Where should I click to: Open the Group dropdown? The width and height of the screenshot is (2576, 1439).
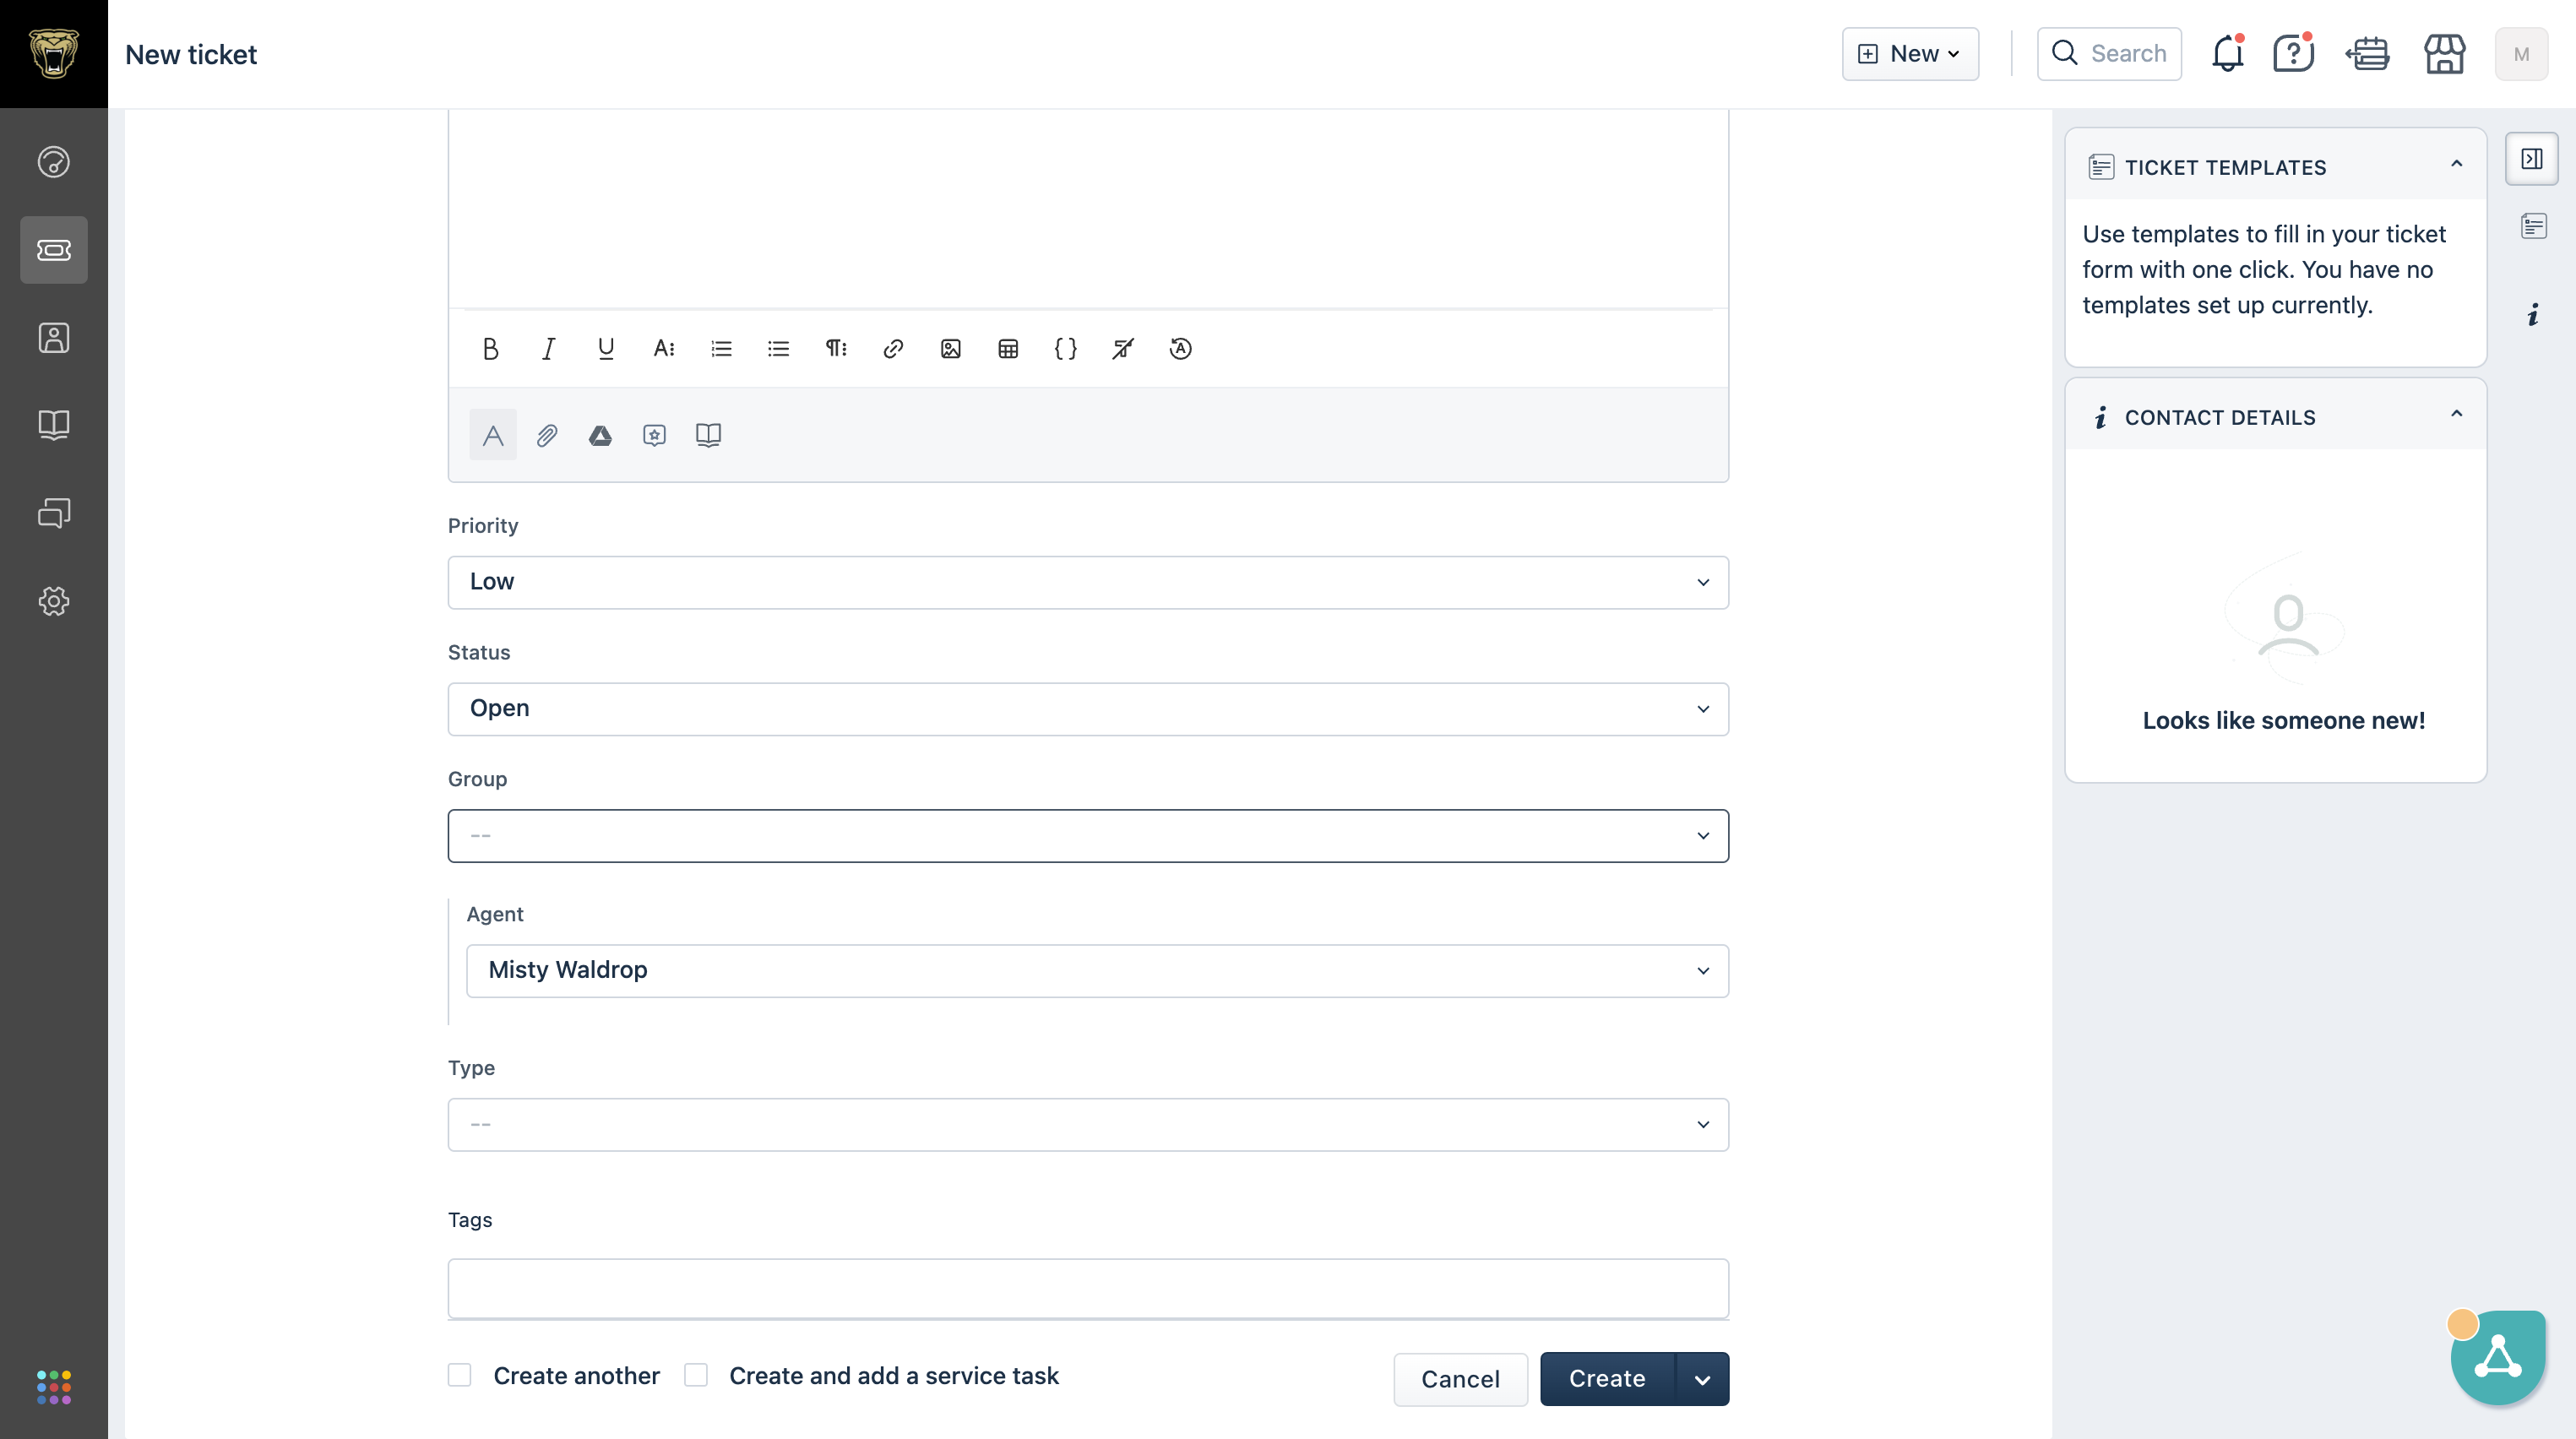pos(1088,836)
